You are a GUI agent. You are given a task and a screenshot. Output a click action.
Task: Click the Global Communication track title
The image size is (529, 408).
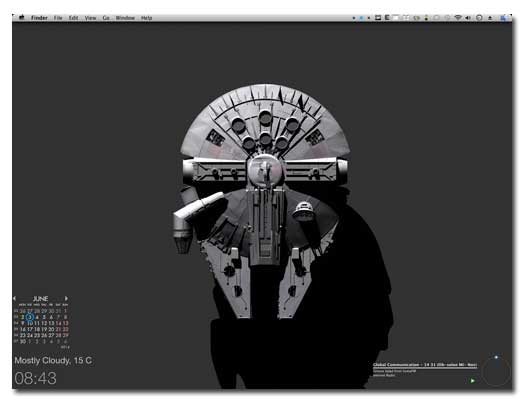[425, 365]
